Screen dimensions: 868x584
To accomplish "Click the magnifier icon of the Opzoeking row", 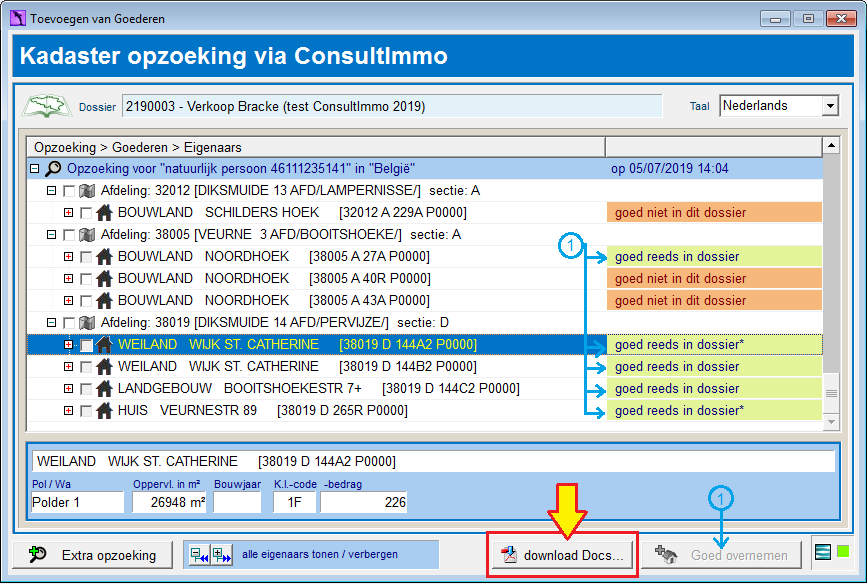I will [x=53, y=168].
